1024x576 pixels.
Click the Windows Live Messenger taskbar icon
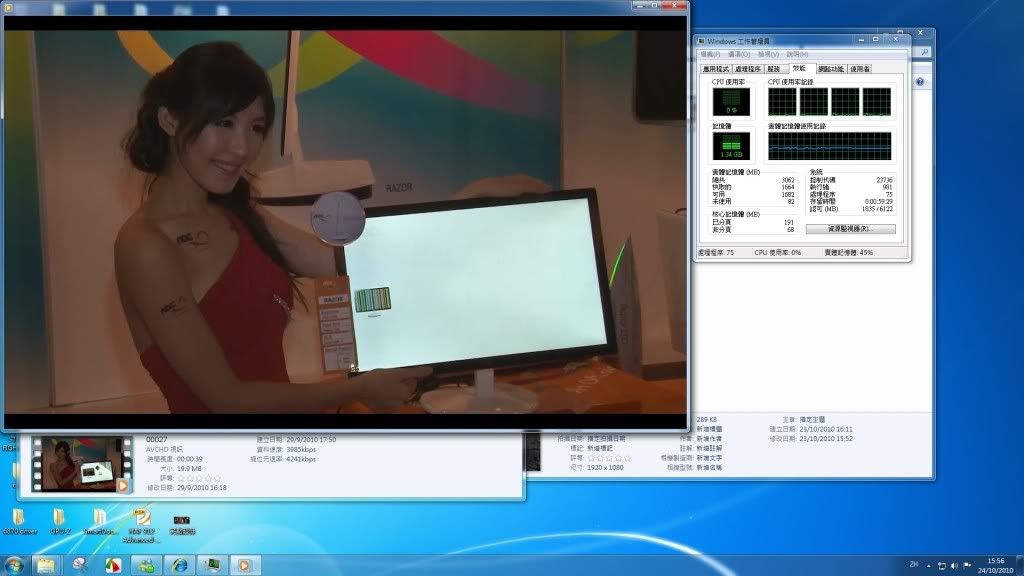[145, 565]
